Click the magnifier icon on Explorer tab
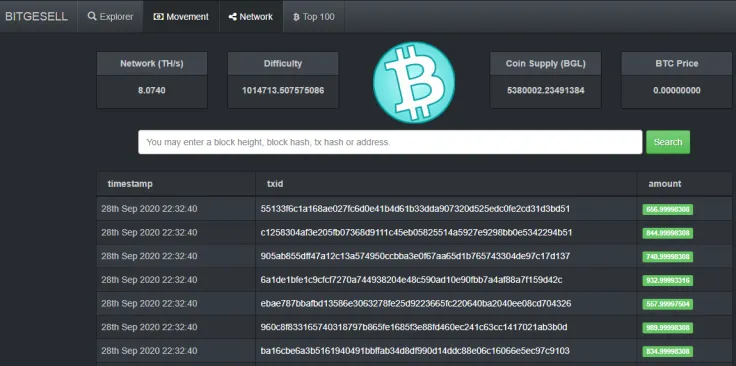 click(92, 16)
